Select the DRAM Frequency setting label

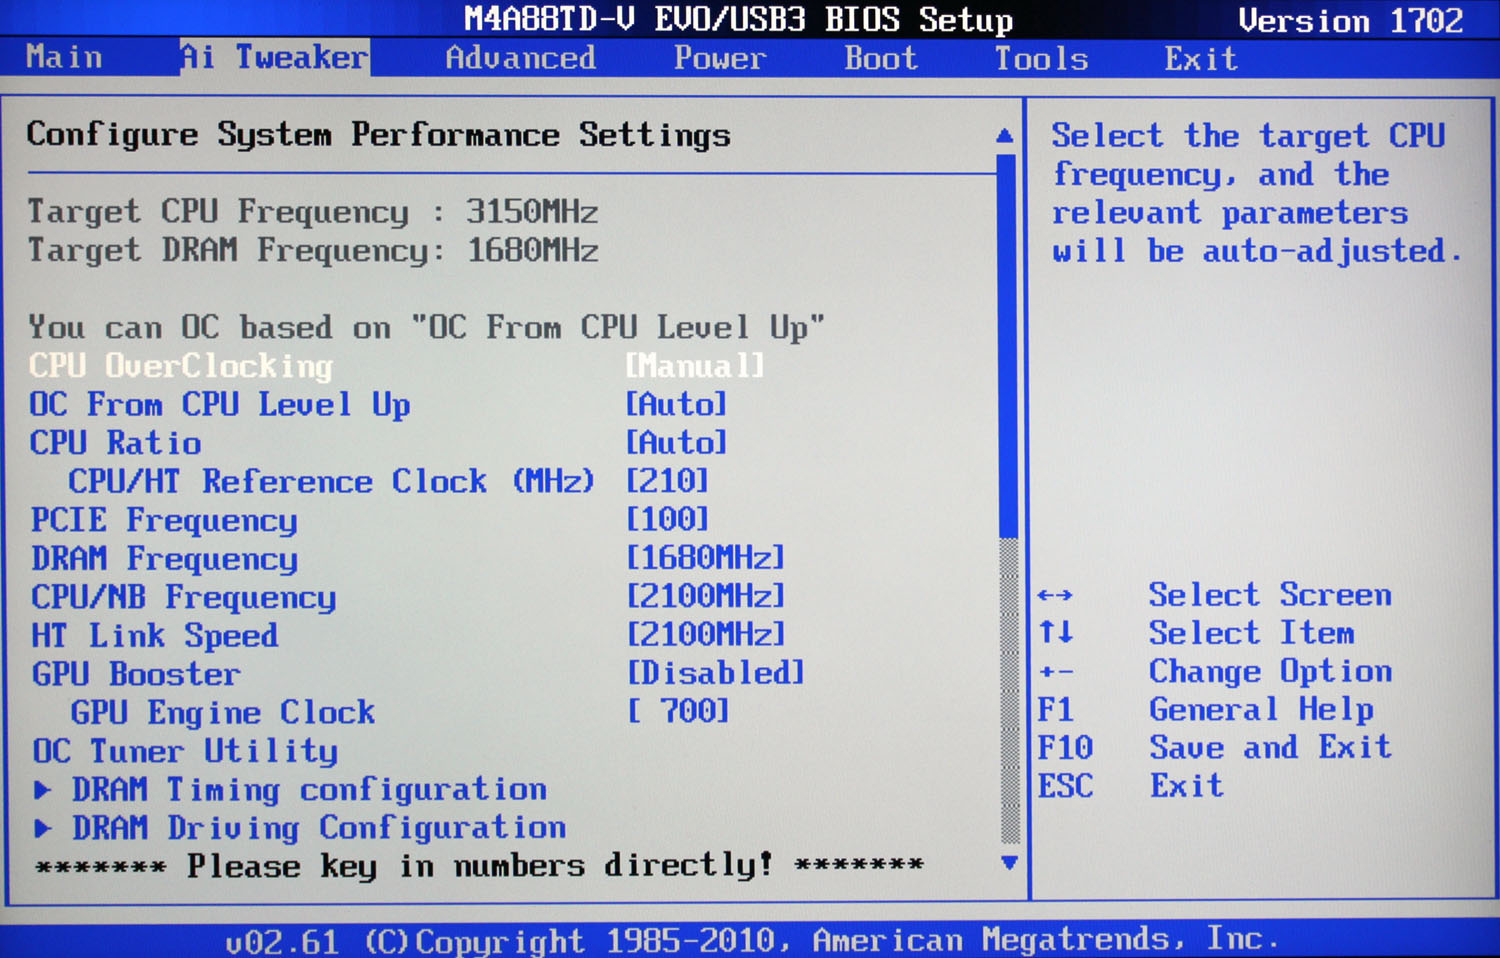pyautogui.click(x=164, y=559)
